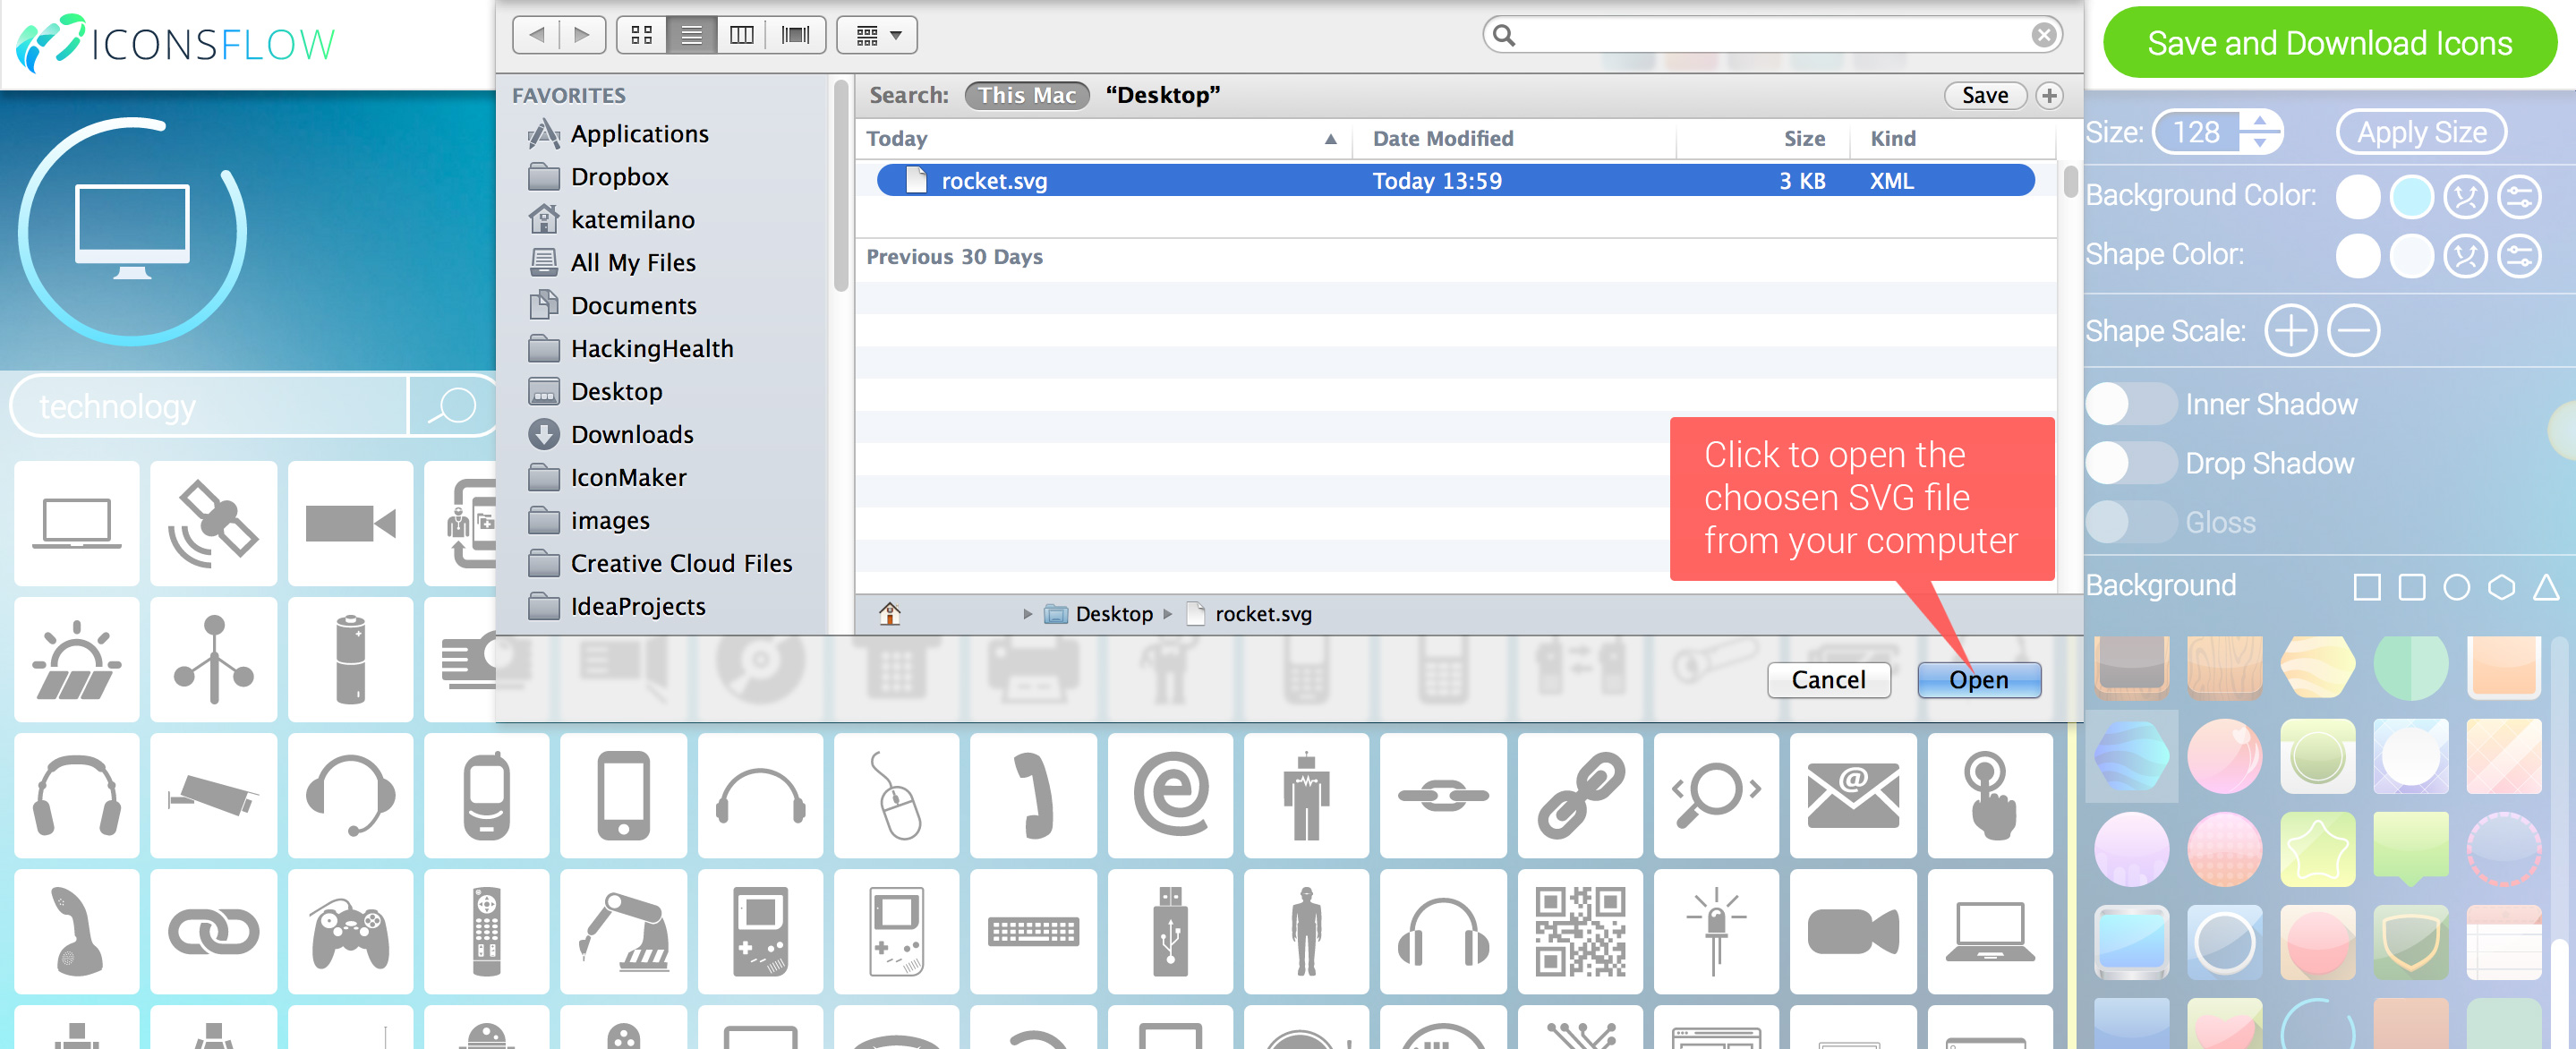
Task: Pick light blue Background Color swatch
Action: [x=2411, y=197]
